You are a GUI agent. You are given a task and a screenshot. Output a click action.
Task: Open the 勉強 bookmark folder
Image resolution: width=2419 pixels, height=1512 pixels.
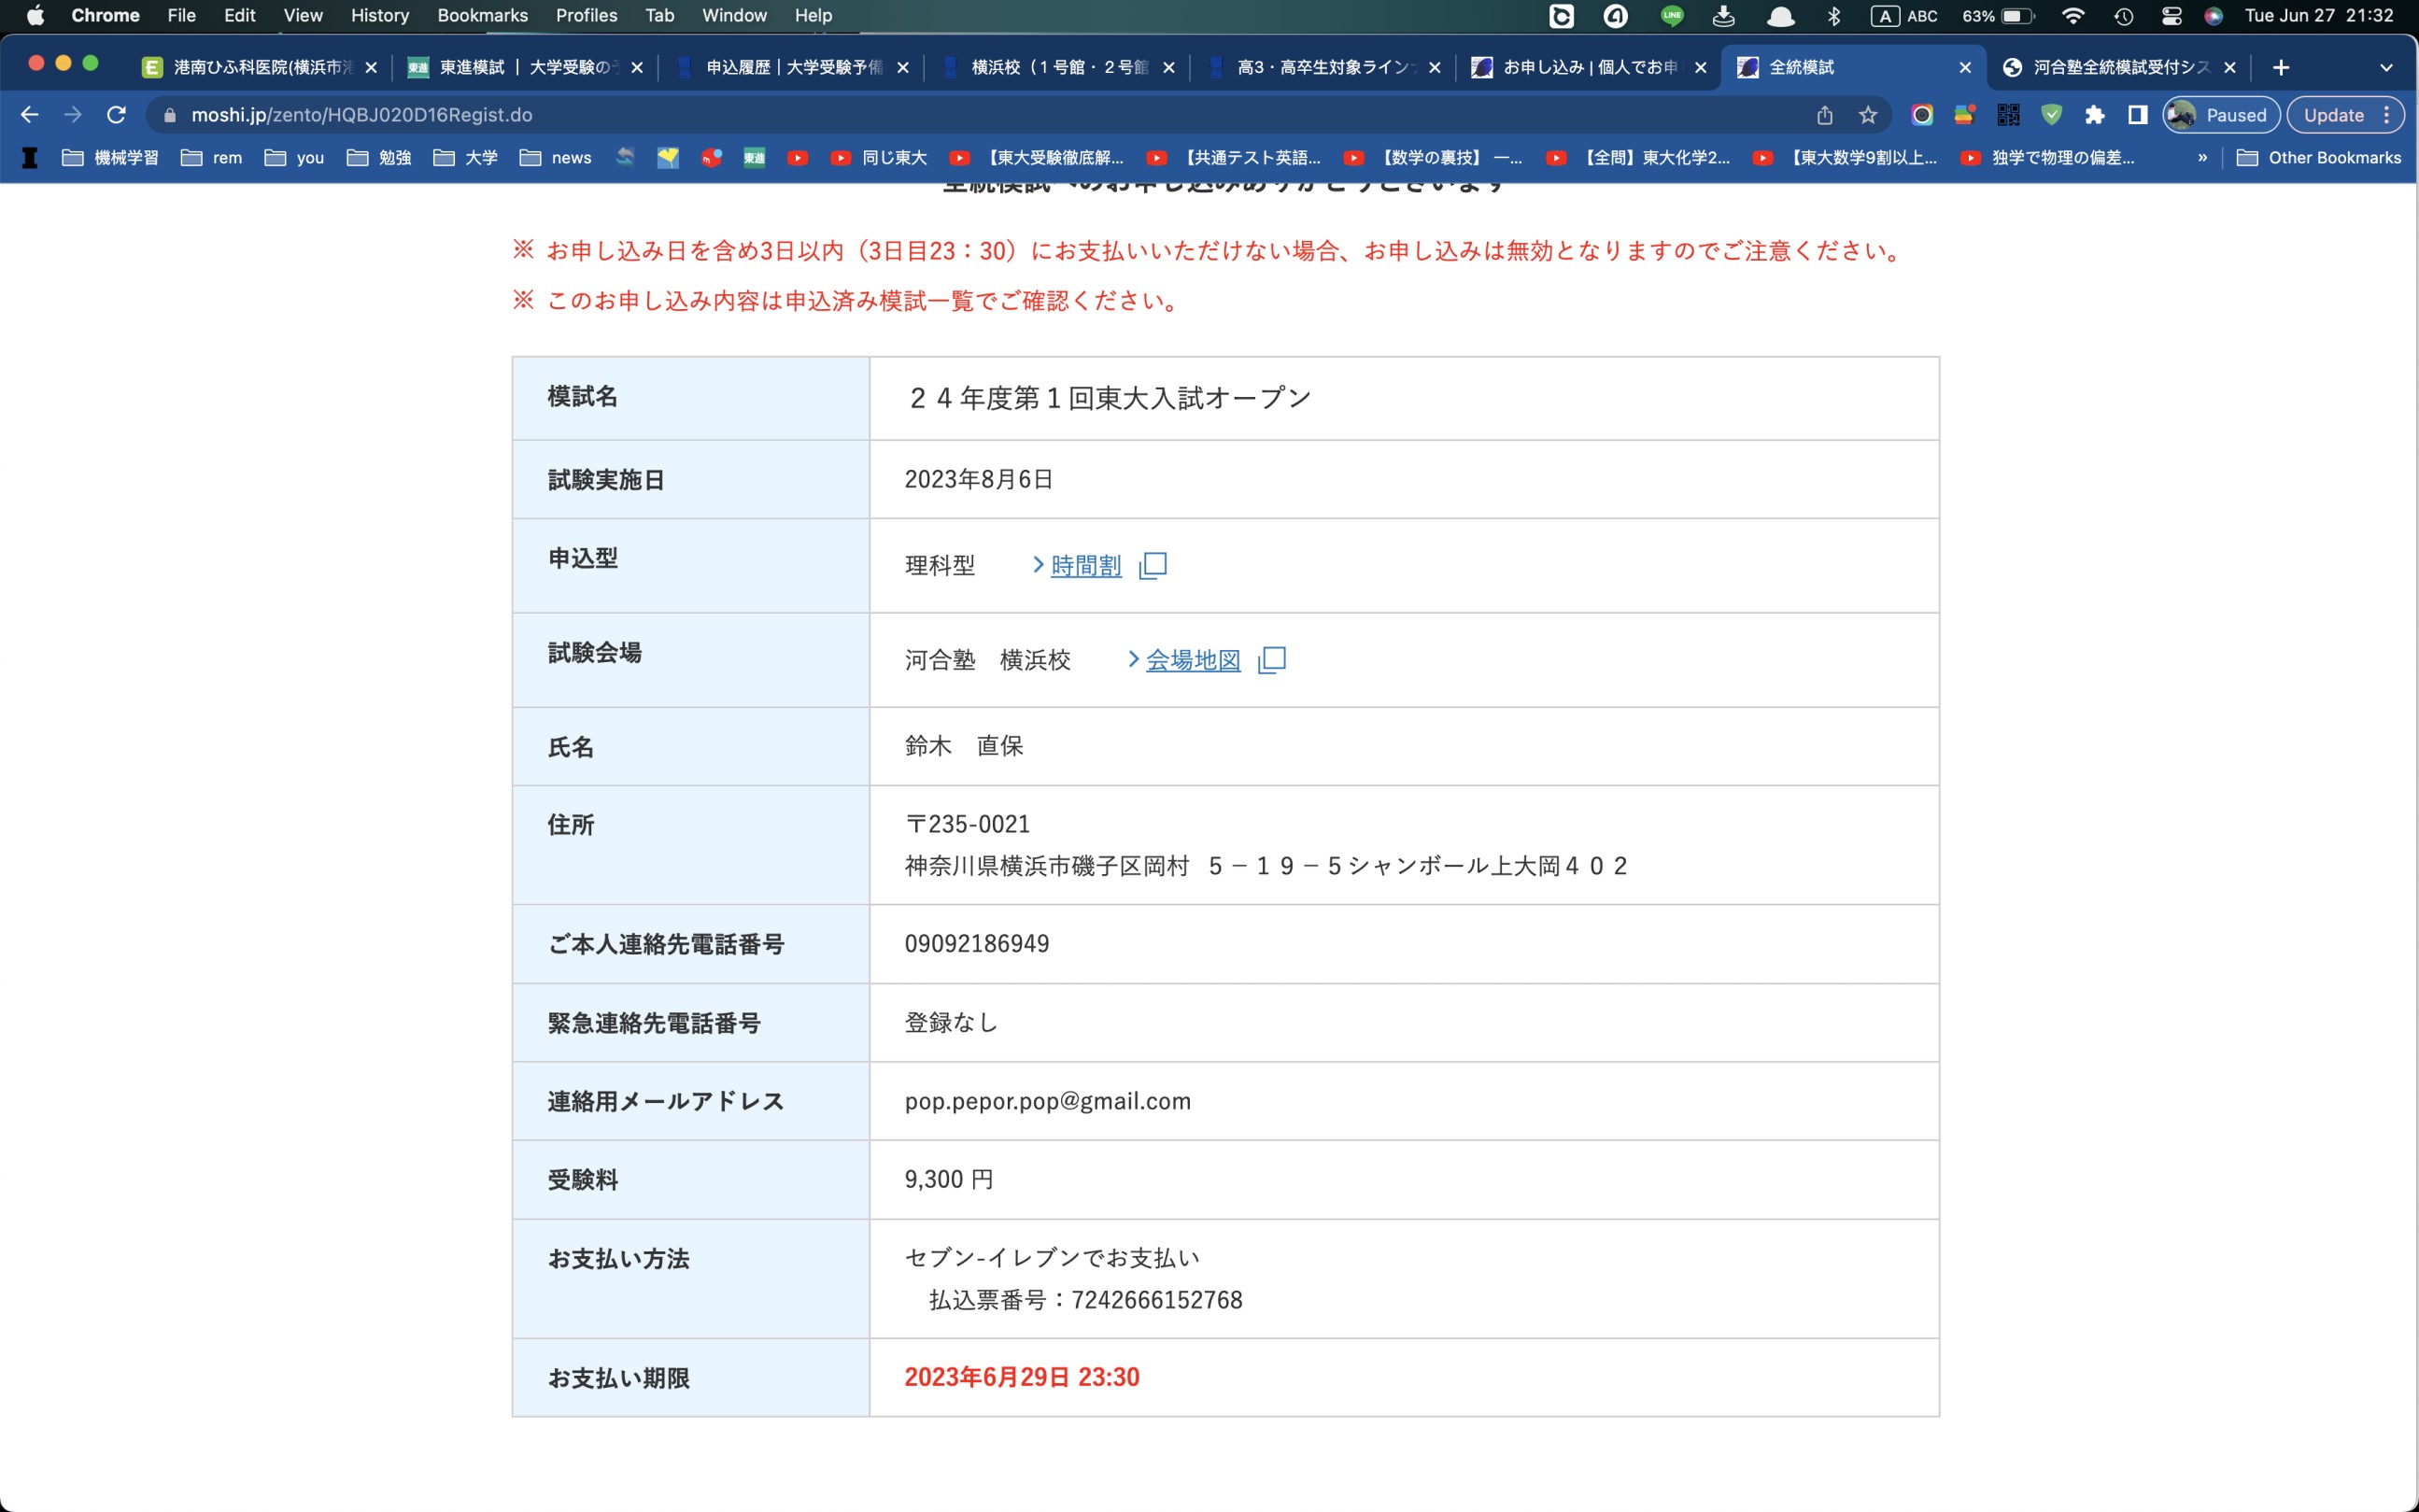point(379,157)
